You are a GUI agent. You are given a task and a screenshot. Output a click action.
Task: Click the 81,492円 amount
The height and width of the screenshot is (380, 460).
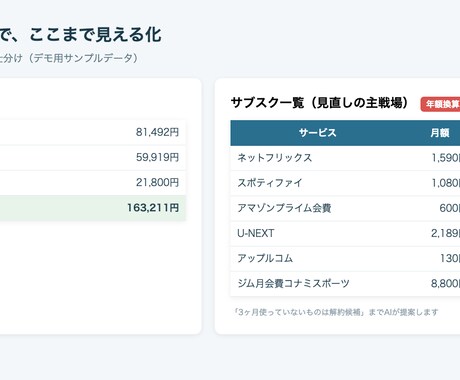(x=157, y=132)
